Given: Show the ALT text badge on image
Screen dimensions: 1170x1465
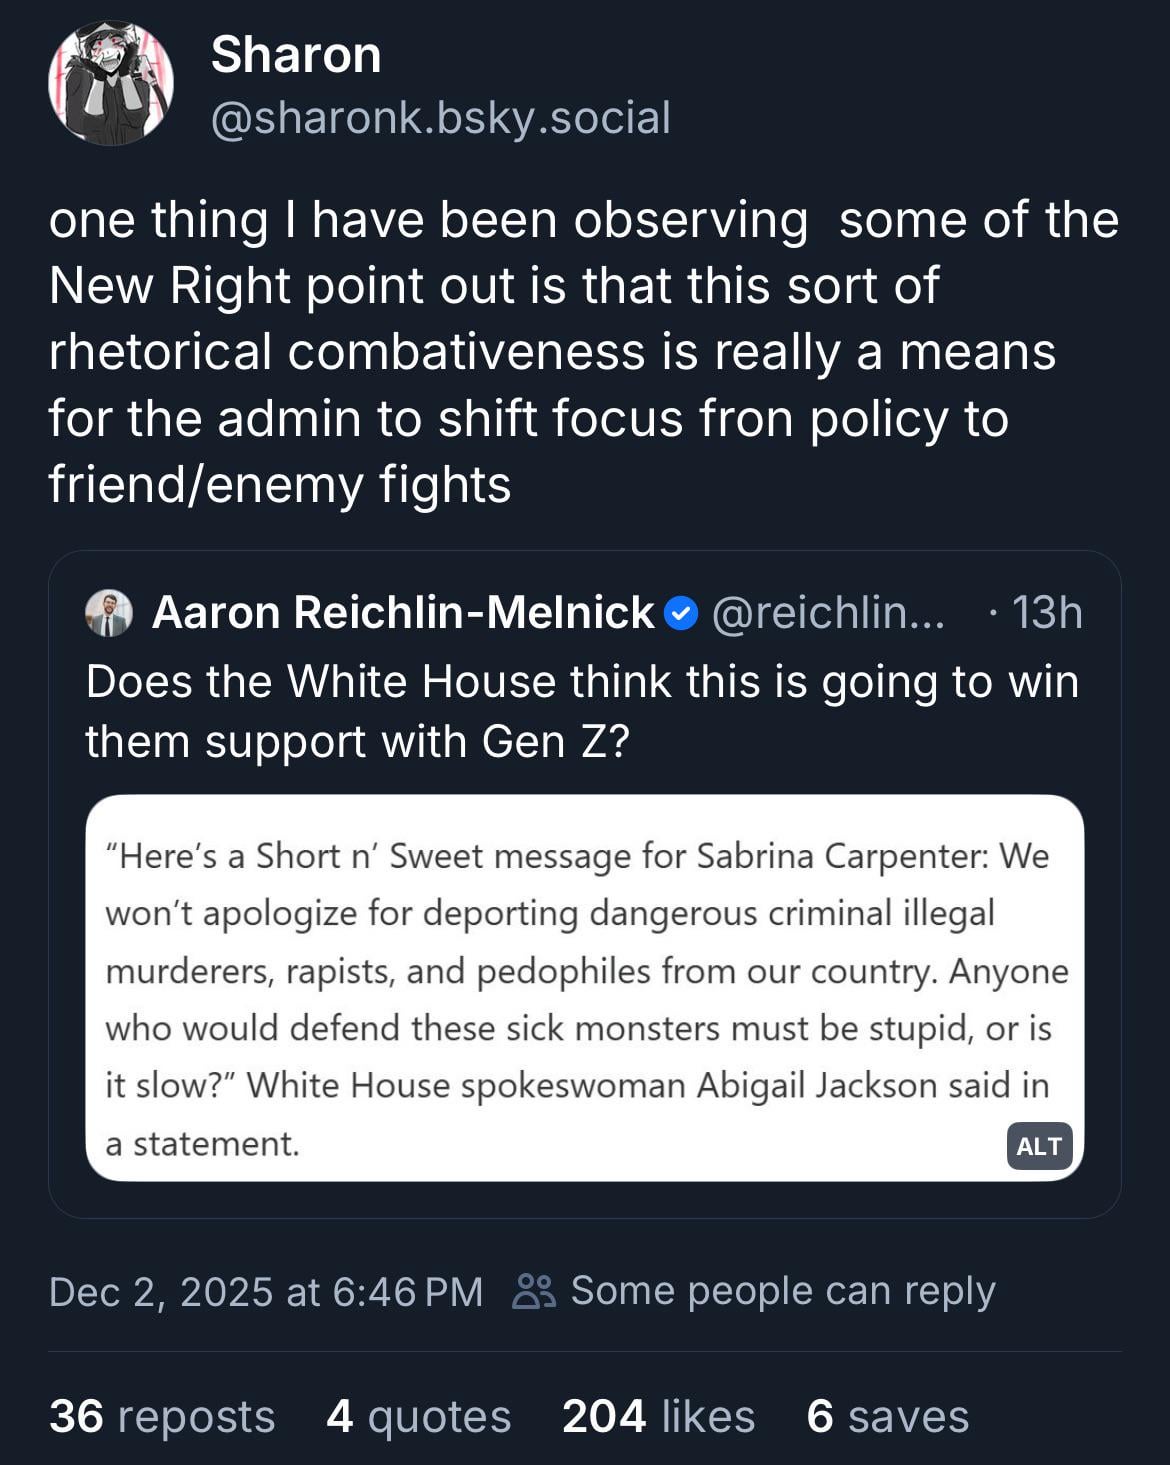Looking at the screenshot, I should coord(1038,1146).
